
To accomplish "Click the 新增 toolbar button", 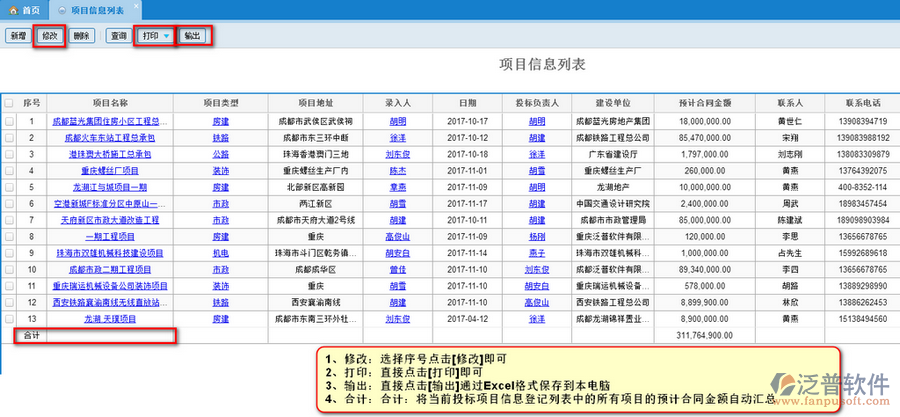I will [17, 36].
